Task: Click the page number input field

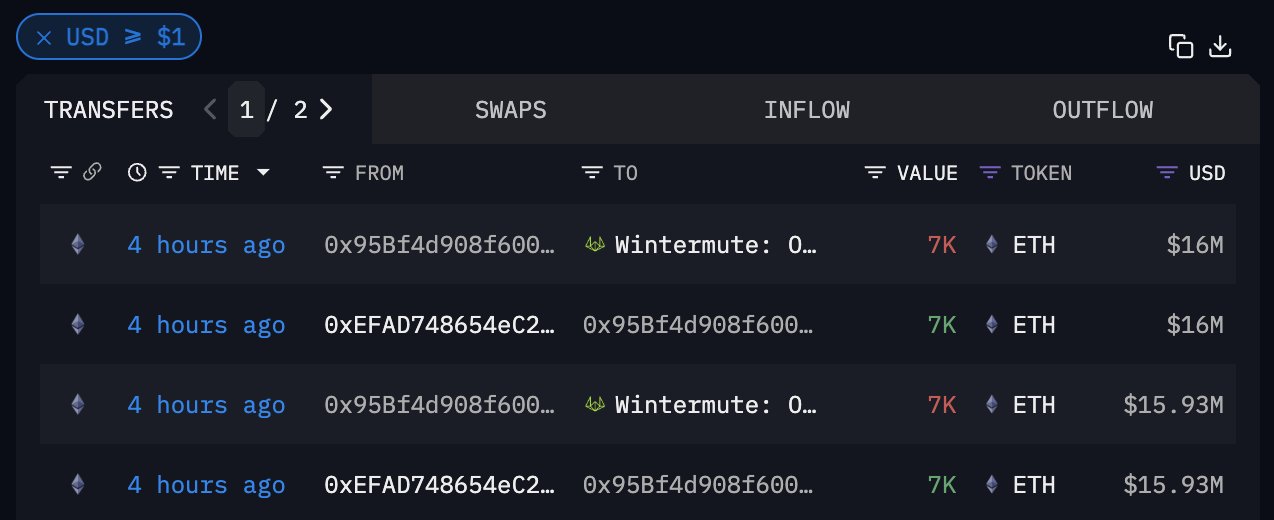Action: pyautogui.click(x=246, y=110)
